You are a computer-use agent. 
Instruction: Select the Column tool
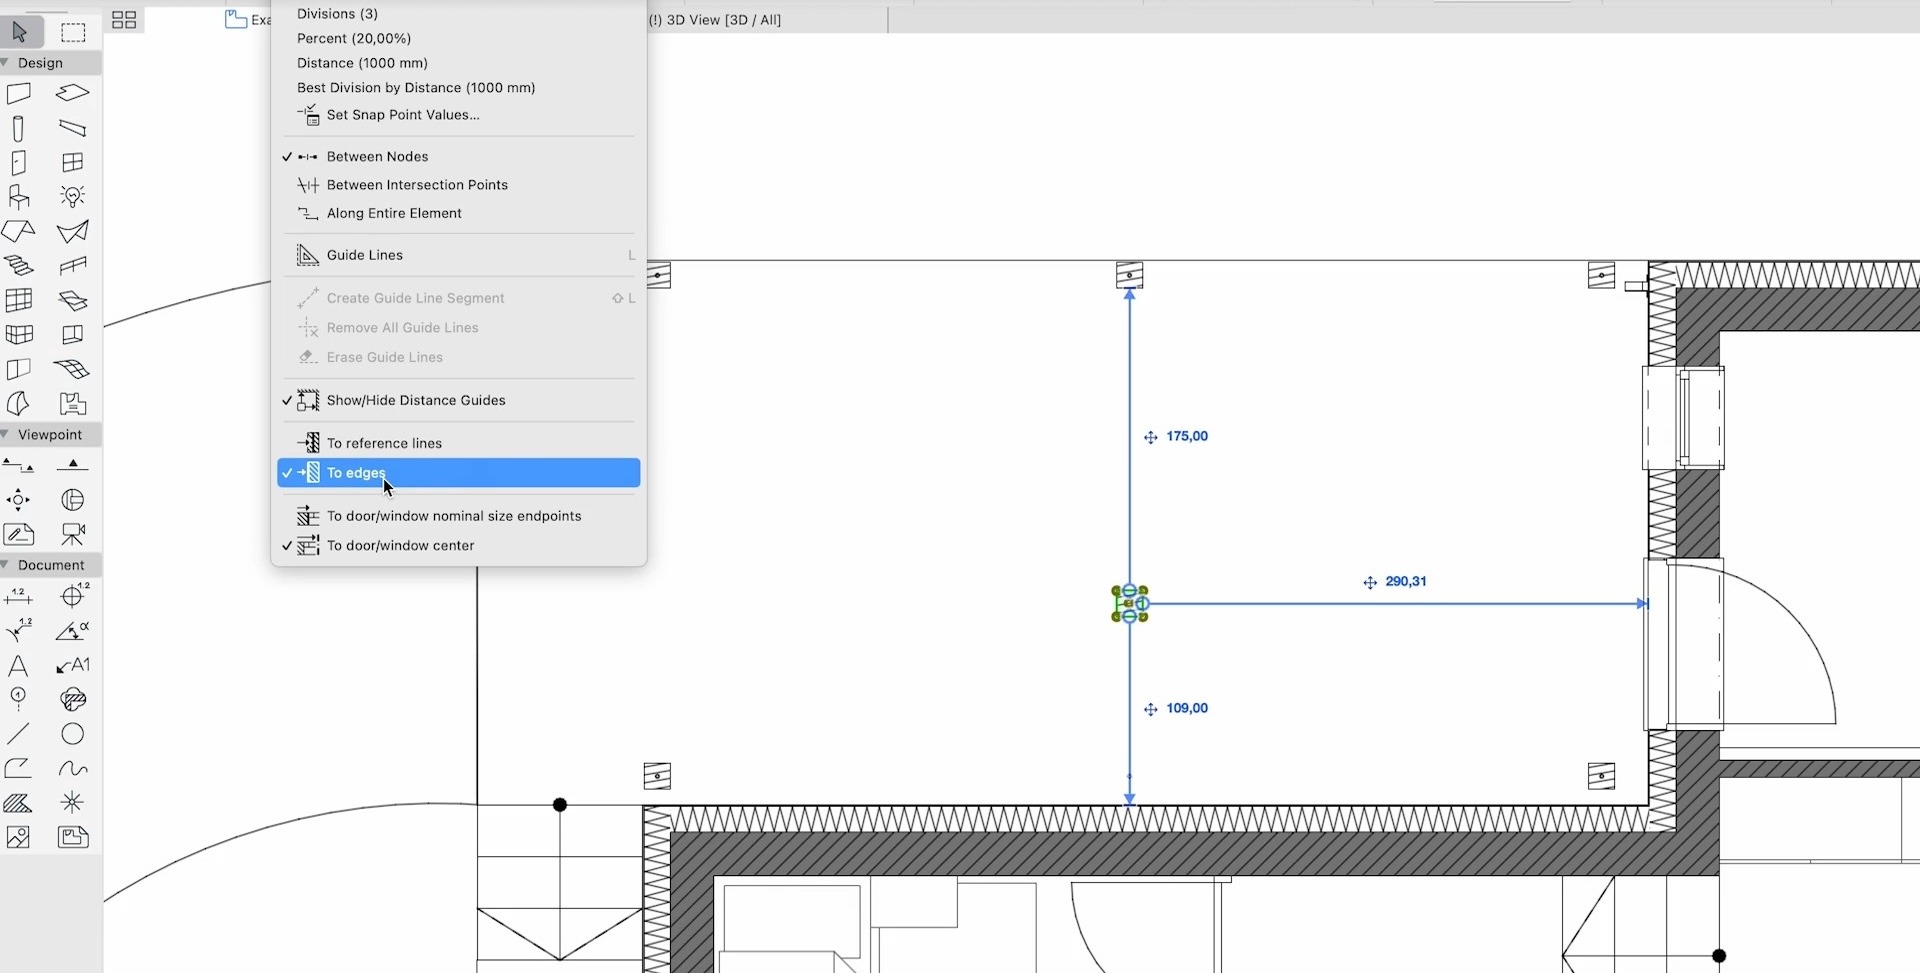(19, 128)
